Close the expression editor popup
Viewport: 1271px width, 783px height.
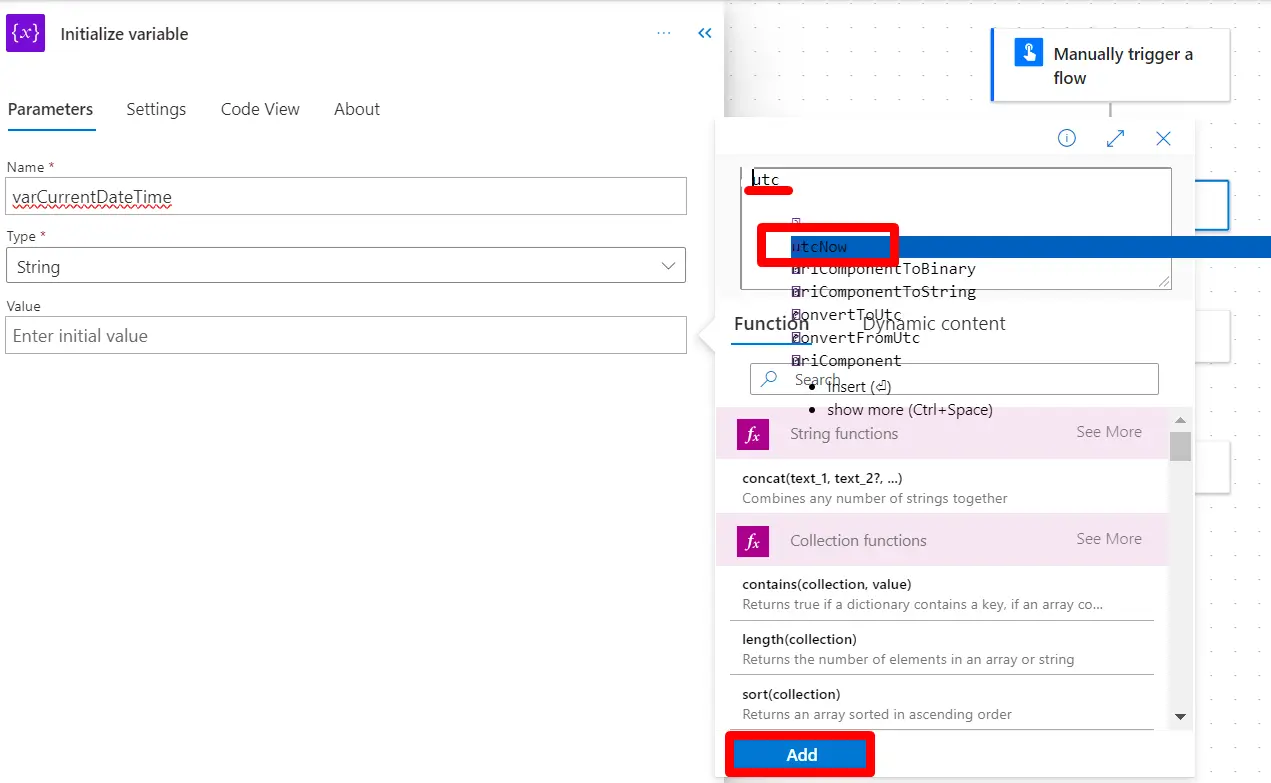[x=1163, y=139]
